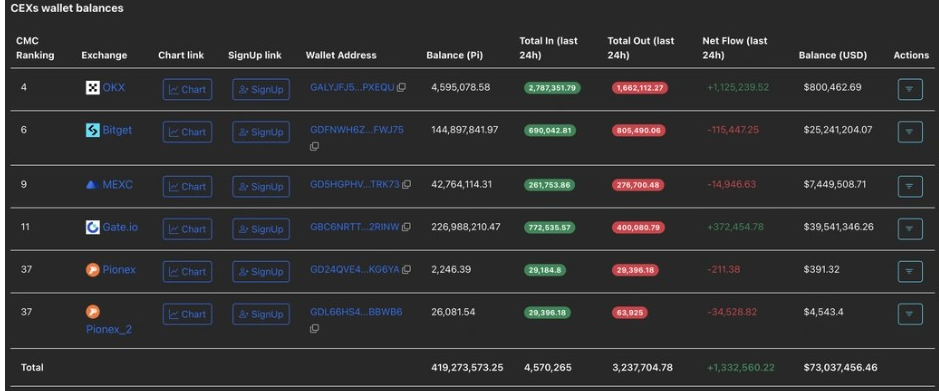Select Gate.io balance 226,988,210.47
This screenshot has height=391, width=939.
click(466, 227)
